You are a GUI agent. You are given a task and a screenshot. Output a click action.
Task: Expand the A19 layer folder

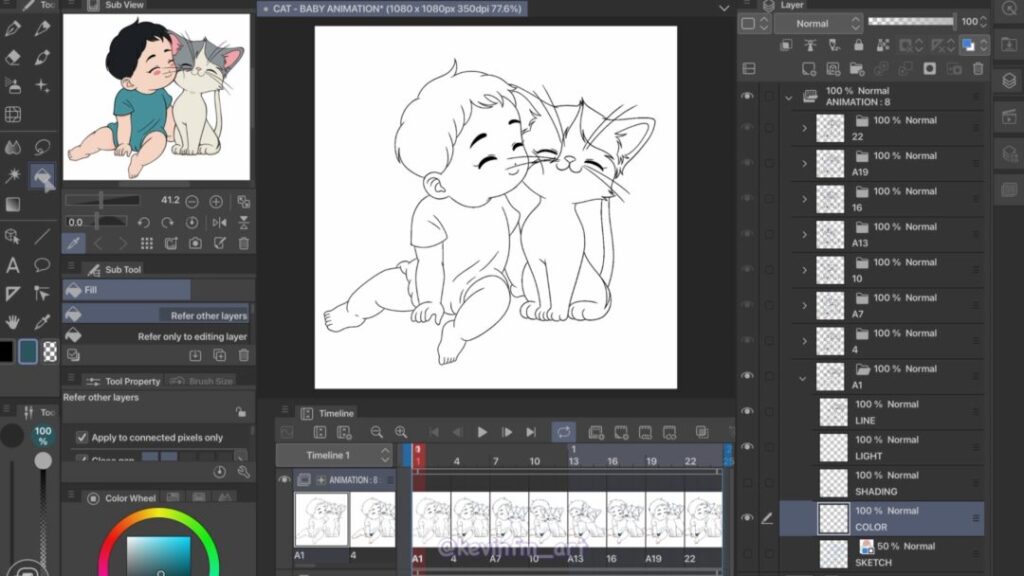tap(804, 164)
